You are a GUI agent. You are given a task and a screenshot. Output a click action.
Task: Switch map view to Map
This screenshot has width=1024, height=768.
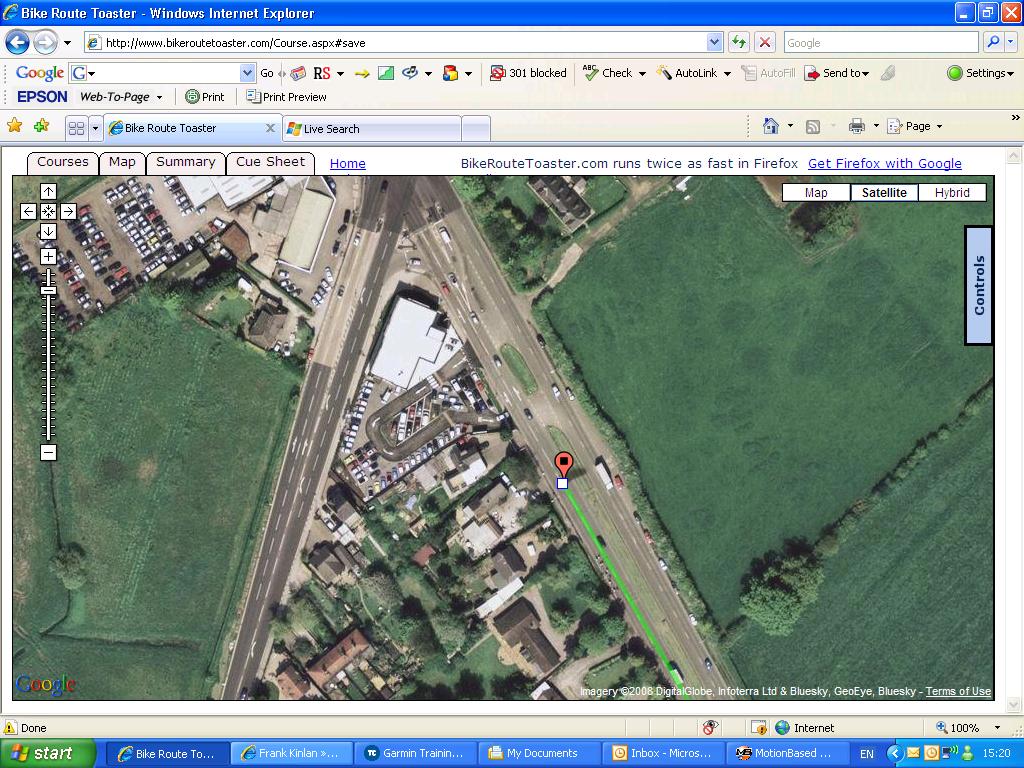(x=816, y=193)
